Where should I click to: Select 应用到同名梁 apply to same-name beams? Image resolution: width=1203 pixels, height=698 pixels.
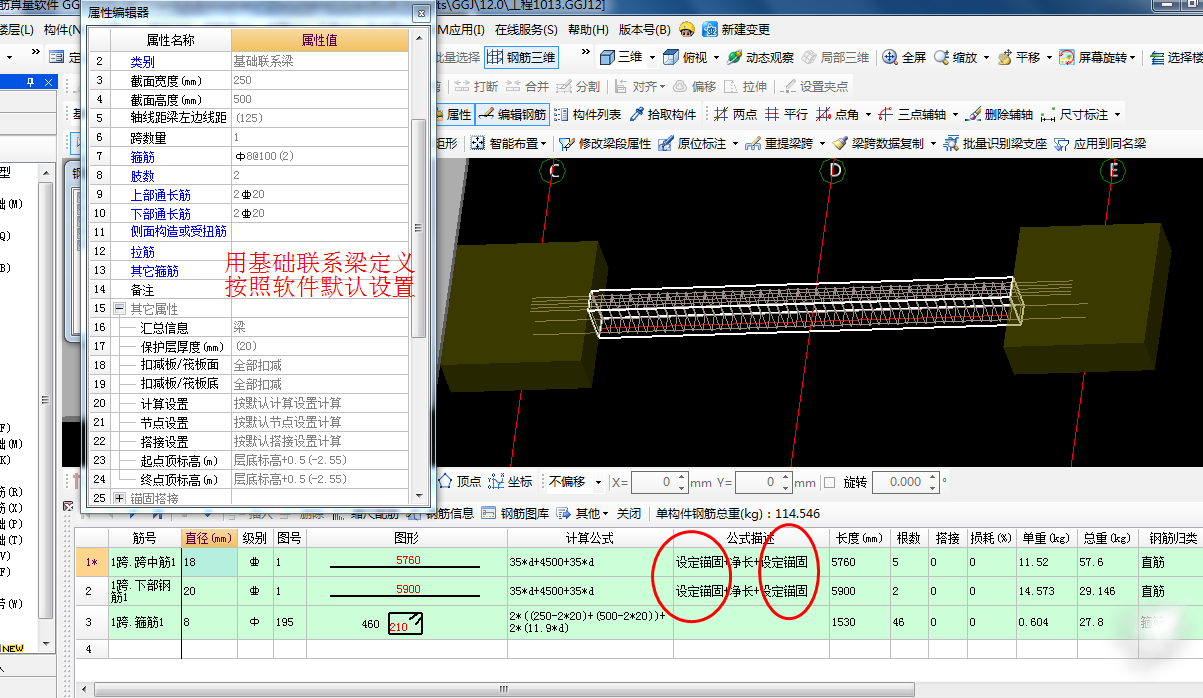[x=1100, y=144]
